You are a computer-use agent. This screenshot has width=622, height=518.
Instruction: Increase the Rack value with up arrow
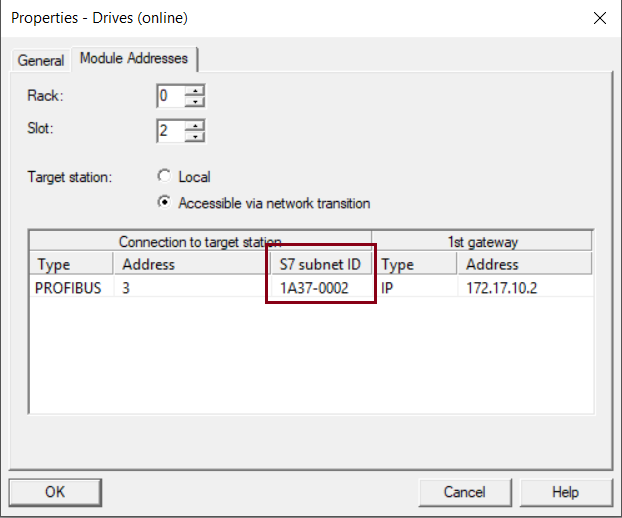click(195, 91)
